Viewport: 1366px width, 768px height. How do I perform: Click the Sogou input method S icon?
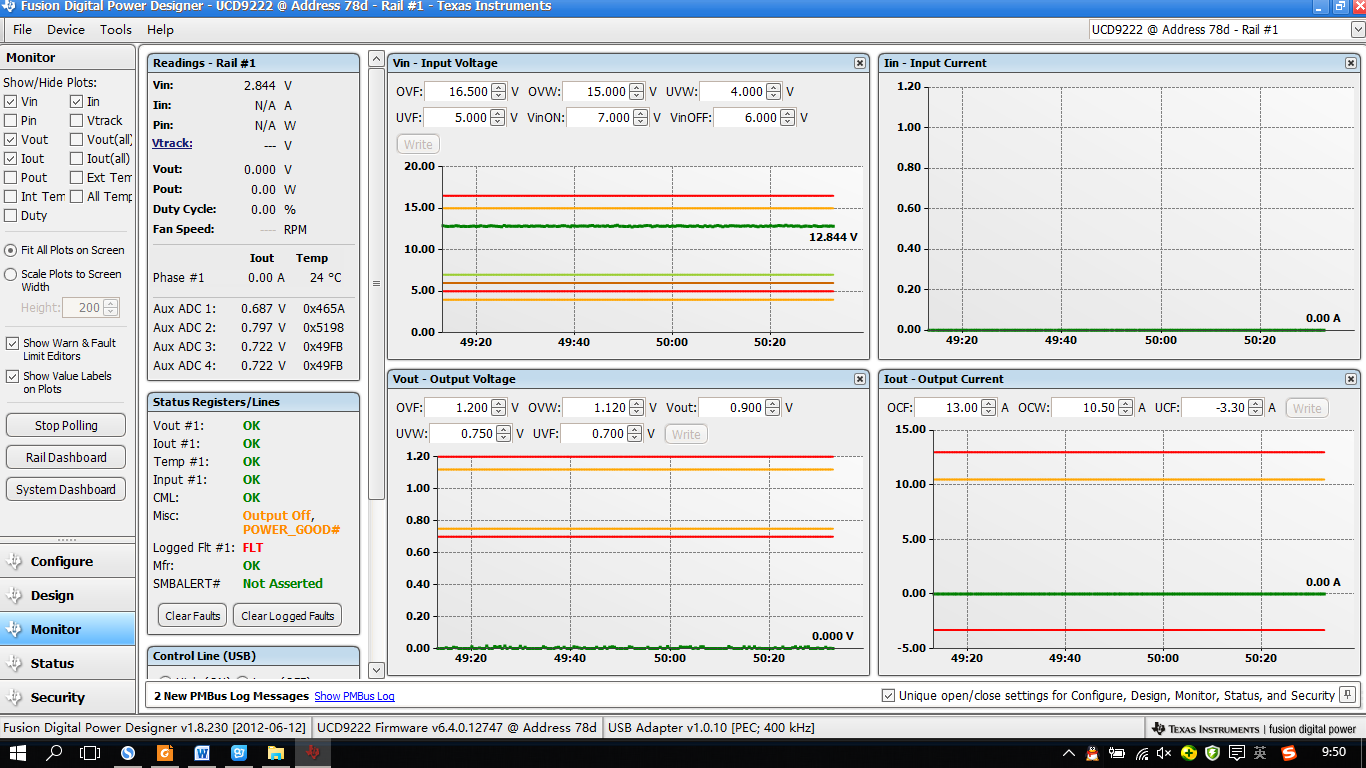click(x=1289, y=752)
